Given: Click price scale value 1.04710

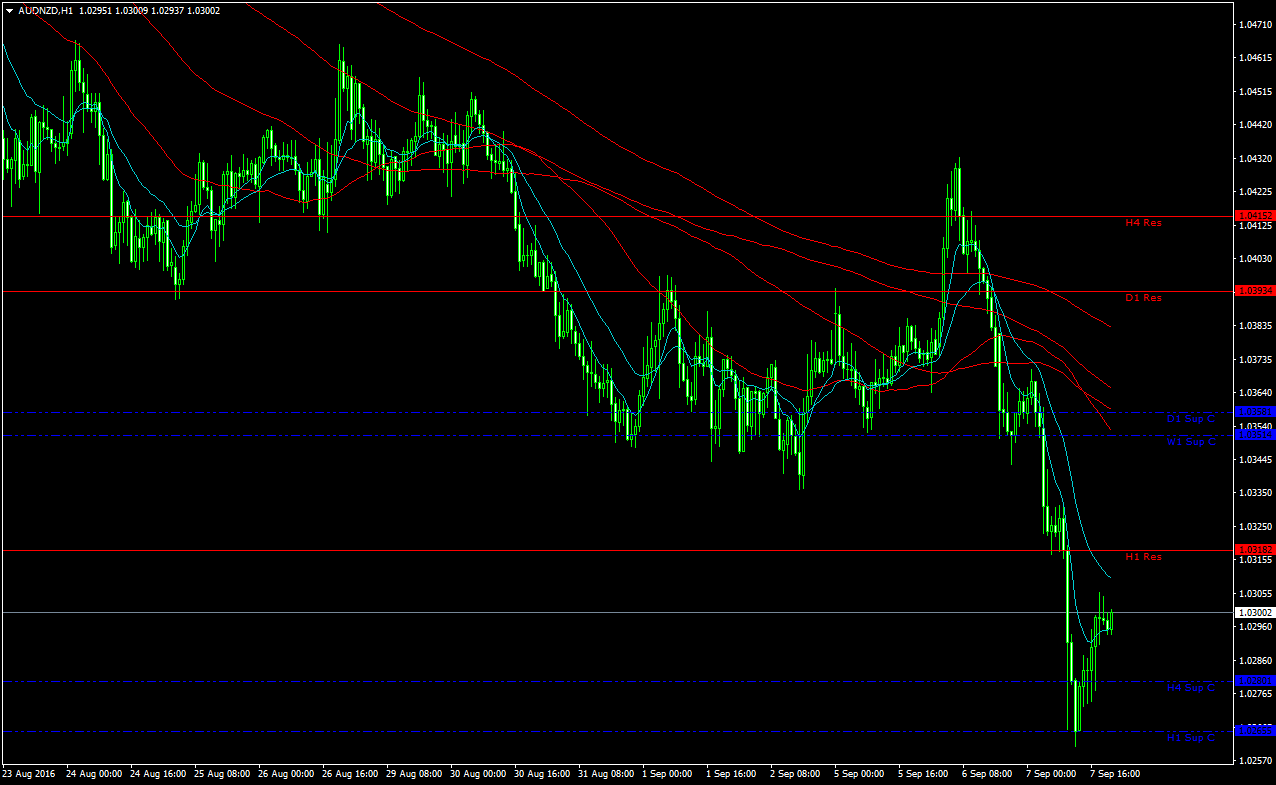Looking at the screenshot, I should pos(1255,24).
